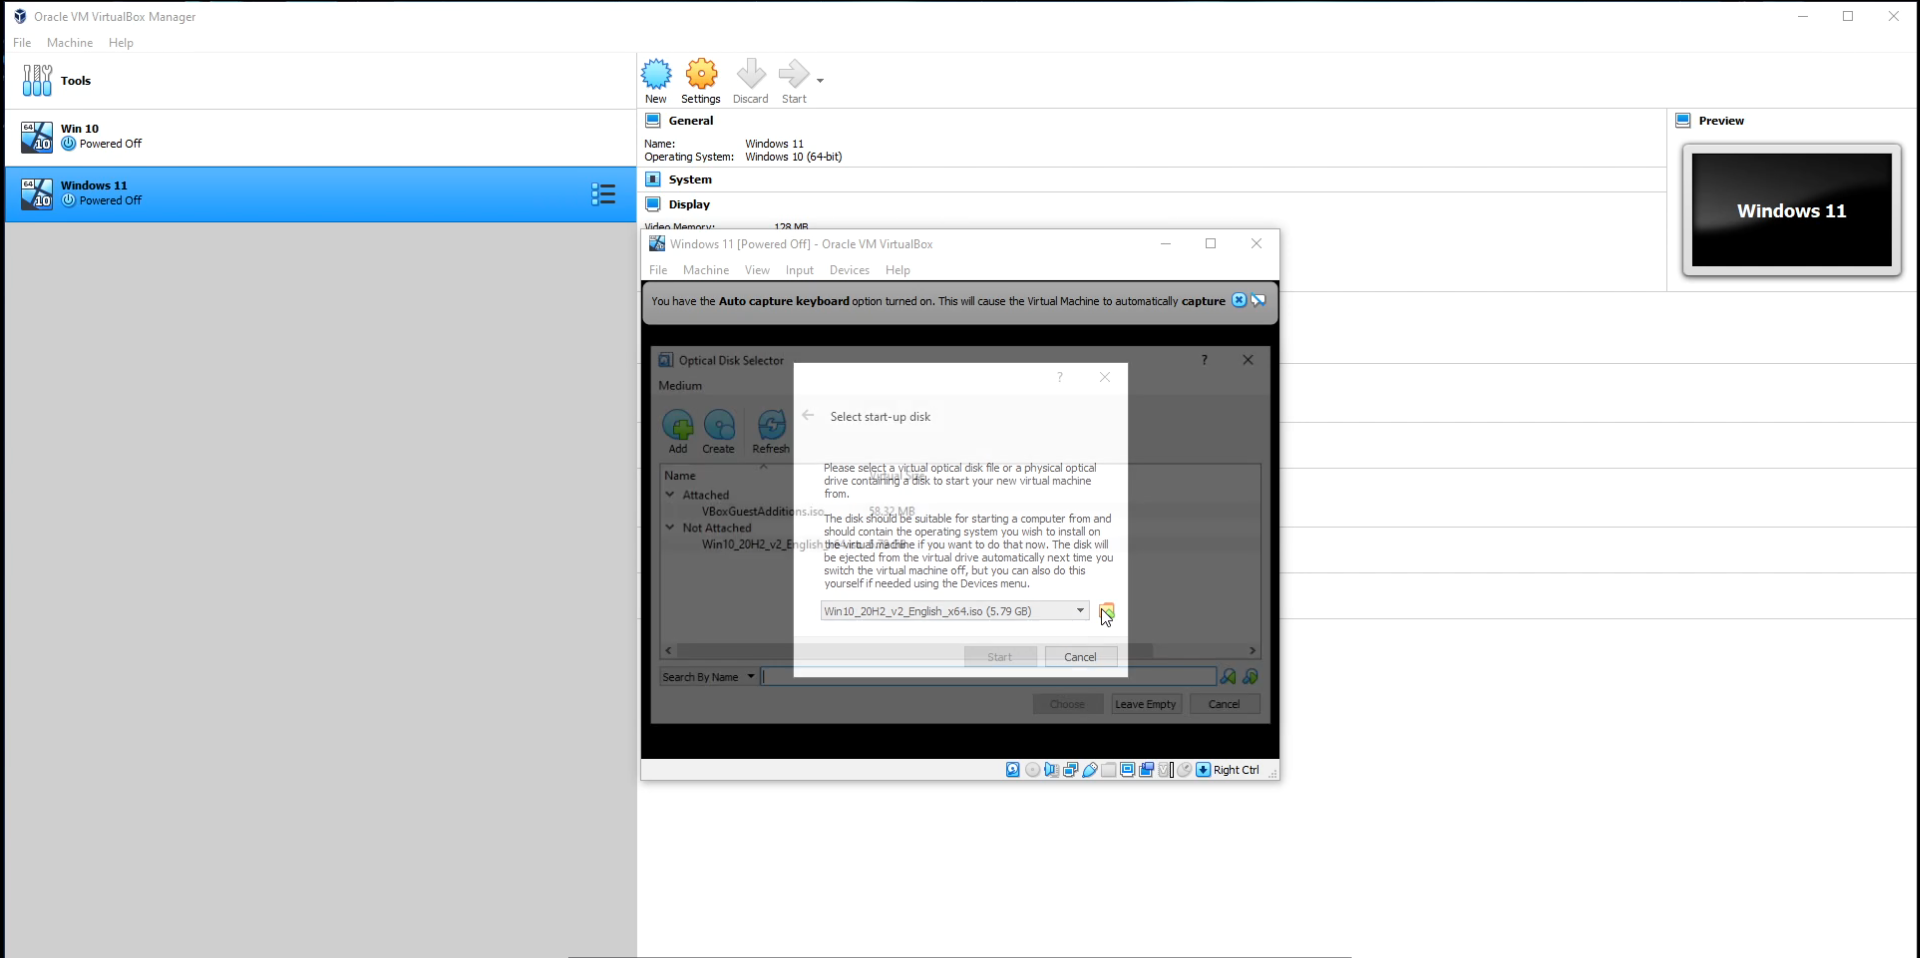Open the Manager's Help menu
1920x958 pixels.
click(121, 43)
